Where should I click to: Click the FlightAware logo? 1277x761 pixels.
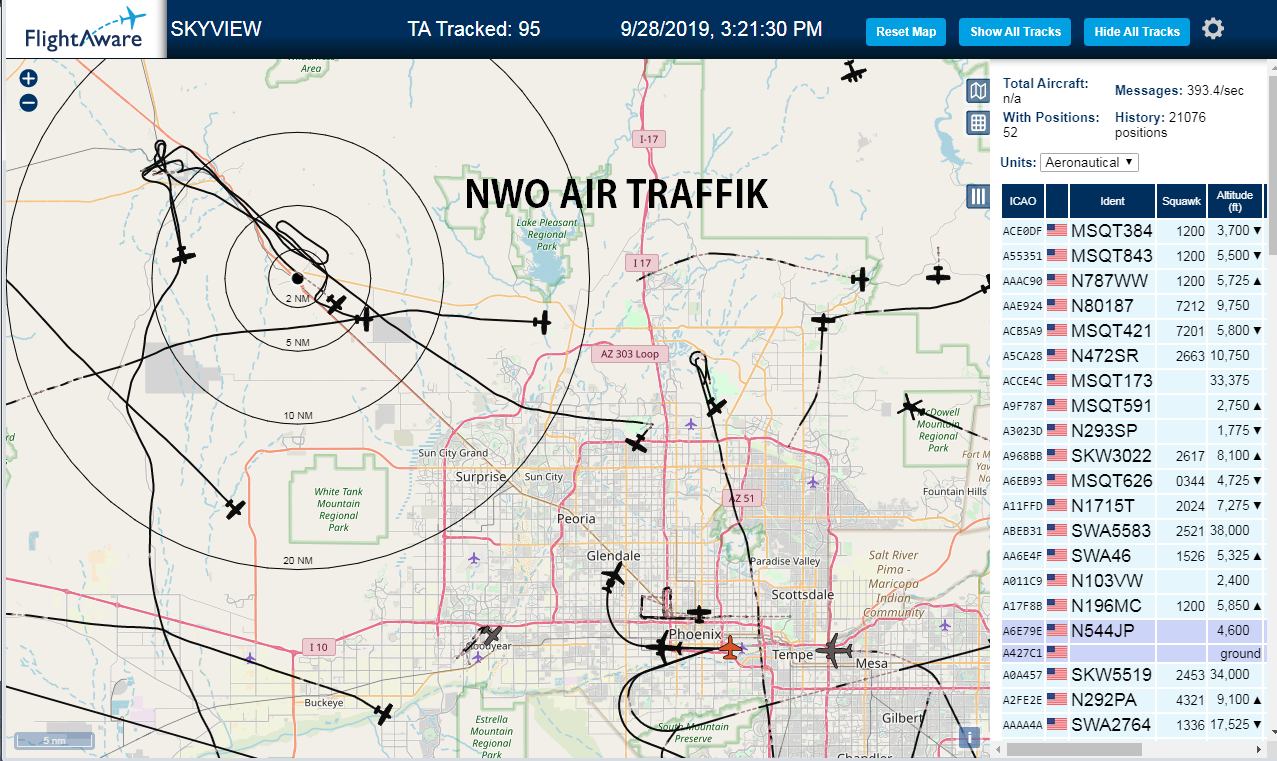pyautogui.click(x=84, y=30)
